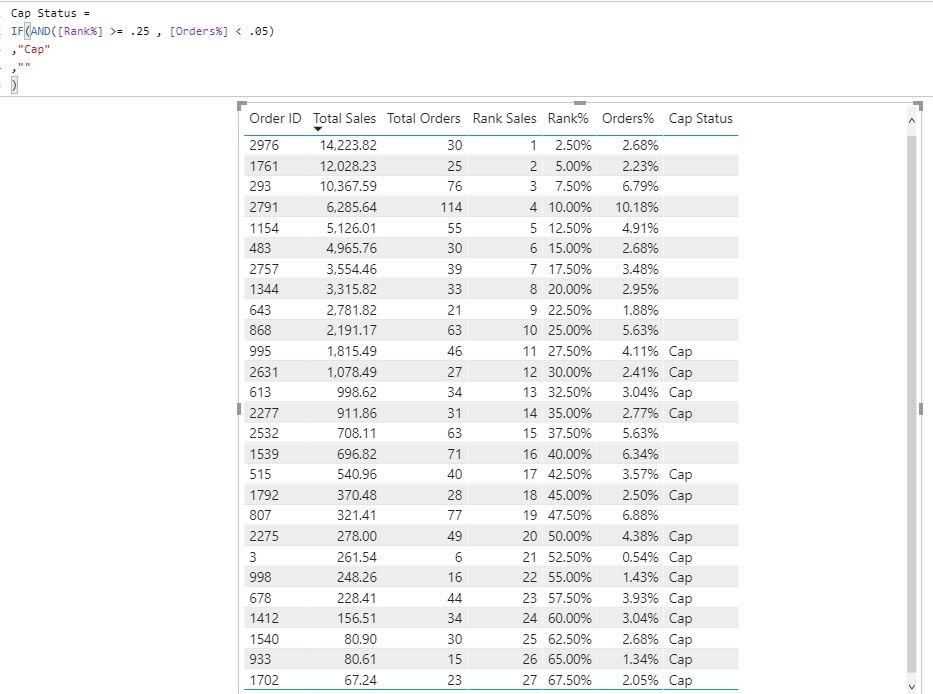
Task: Select Cap status in the 995 row
Action: pyautogui.click(x=680, y=351)
